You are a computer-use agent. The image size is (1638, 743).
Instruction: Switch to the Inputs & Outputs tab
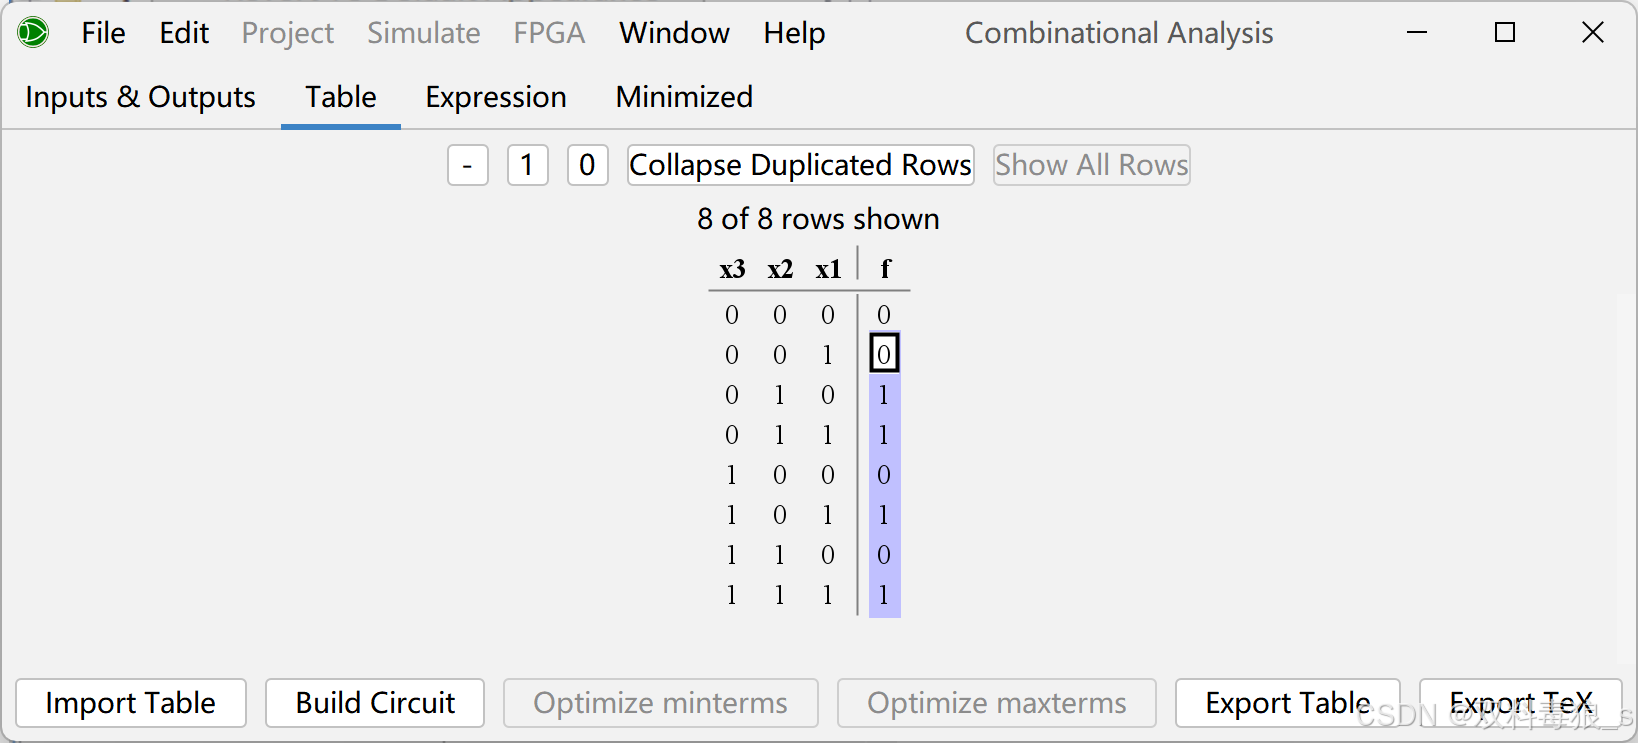click(140, 97)
